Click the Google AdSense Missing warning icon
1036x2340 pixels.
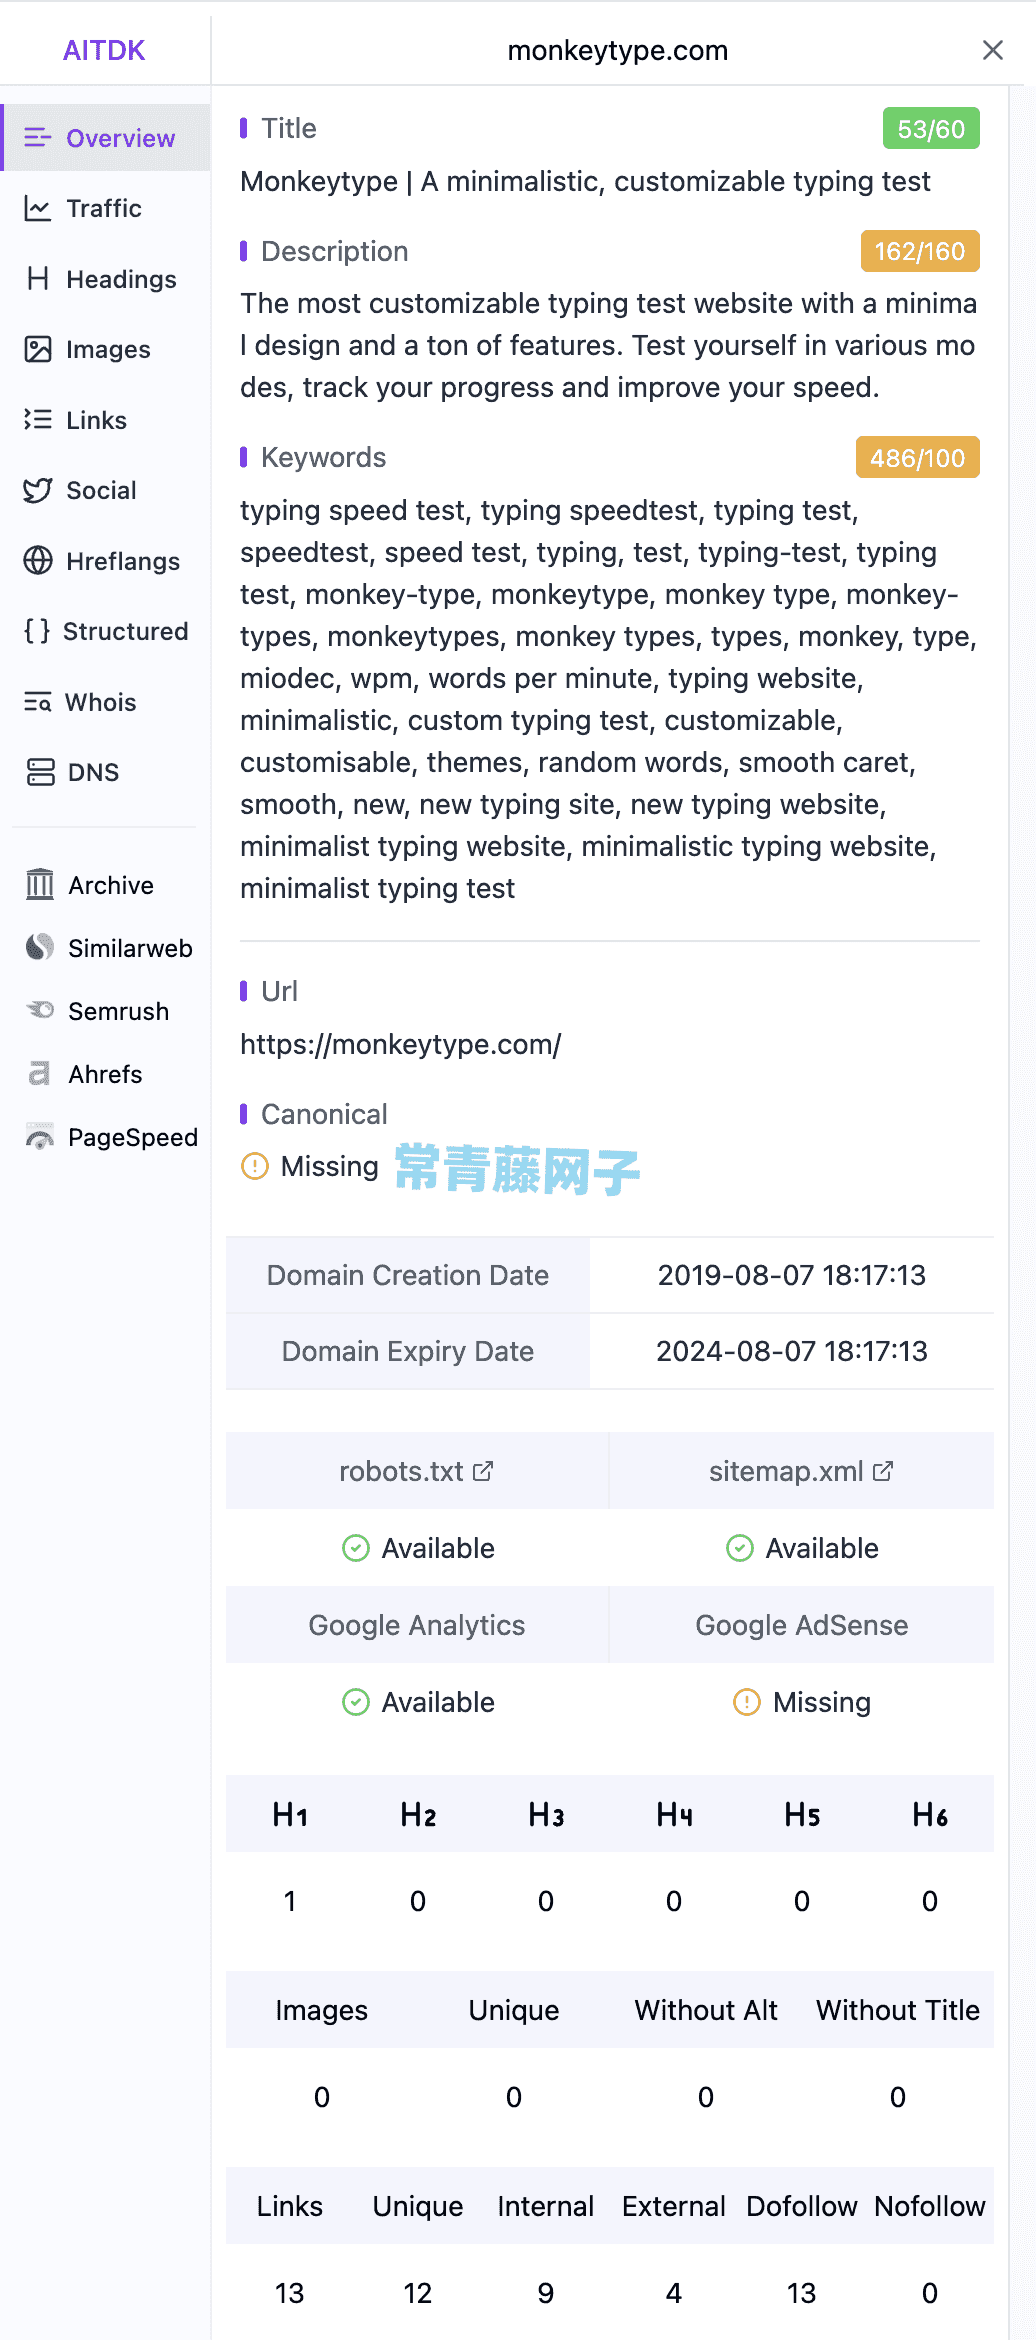(747, 1702)
